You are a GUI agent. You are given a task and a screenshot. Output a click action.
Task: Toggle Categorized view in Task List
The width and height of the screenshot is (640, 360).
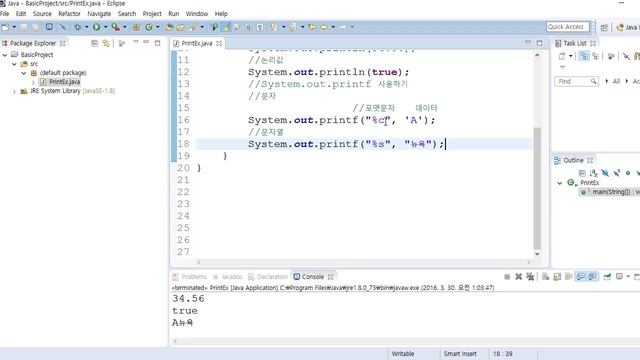point(584,56)
